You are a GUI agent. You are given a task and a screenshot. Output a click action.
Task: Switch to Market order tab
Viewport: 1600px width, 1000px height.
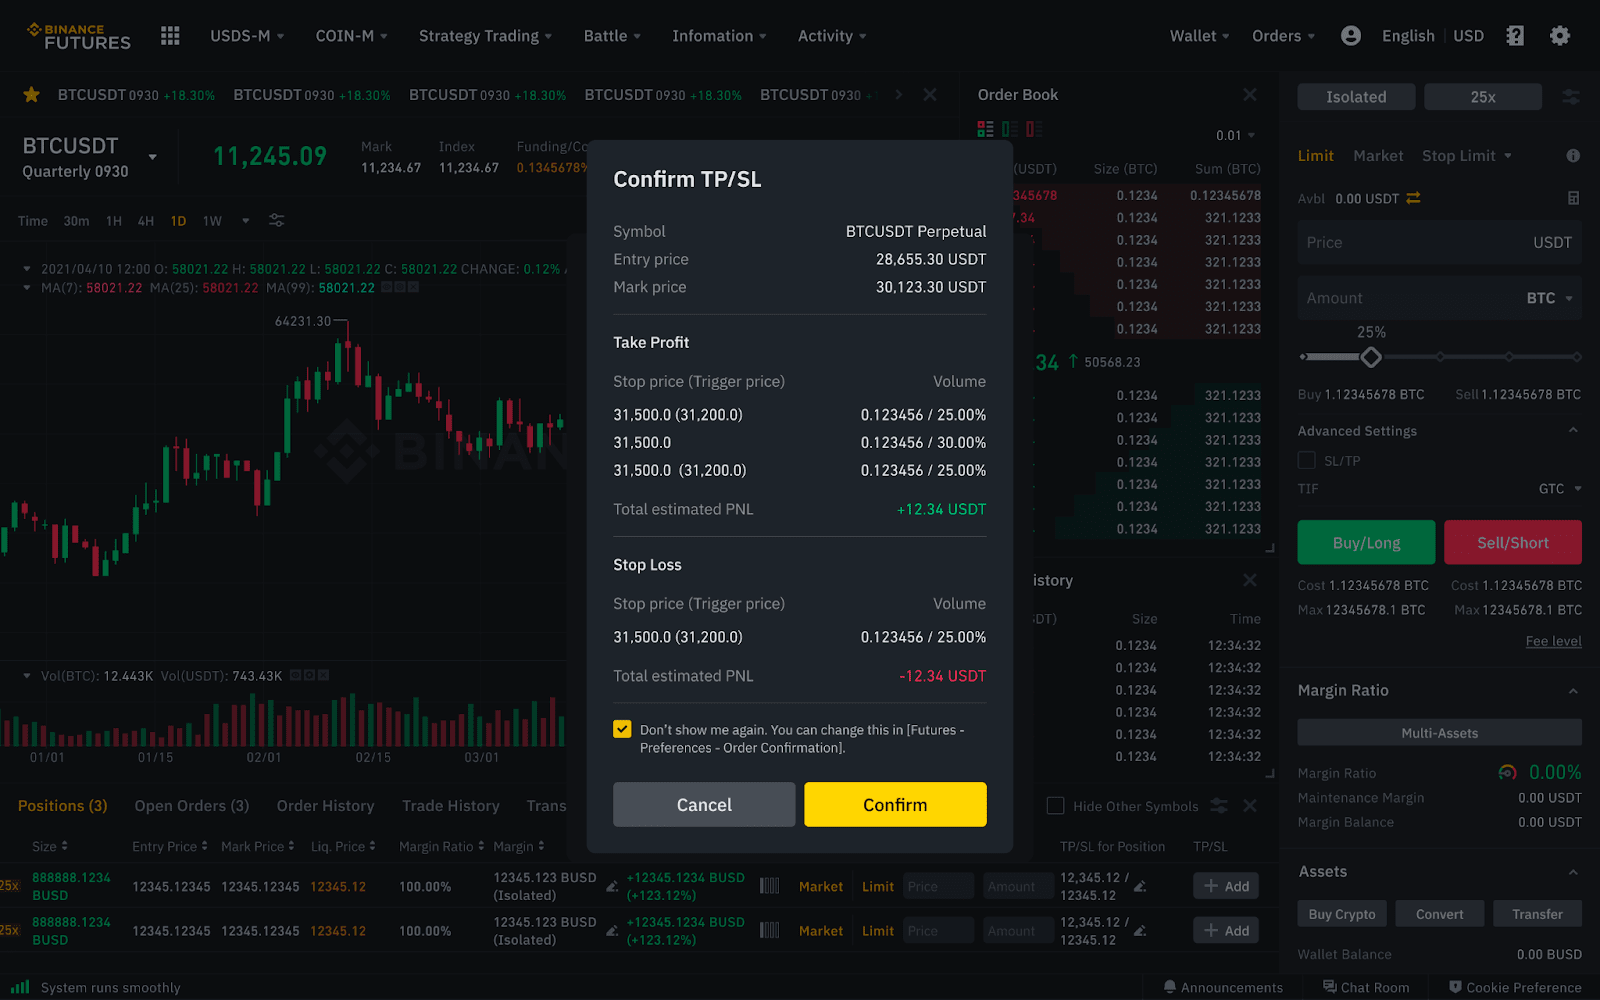click(1378, 156)
